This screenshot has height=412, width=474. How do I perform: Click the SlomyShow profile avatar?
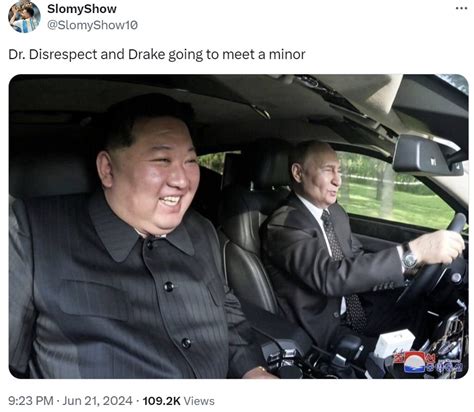tap(24, 16)
